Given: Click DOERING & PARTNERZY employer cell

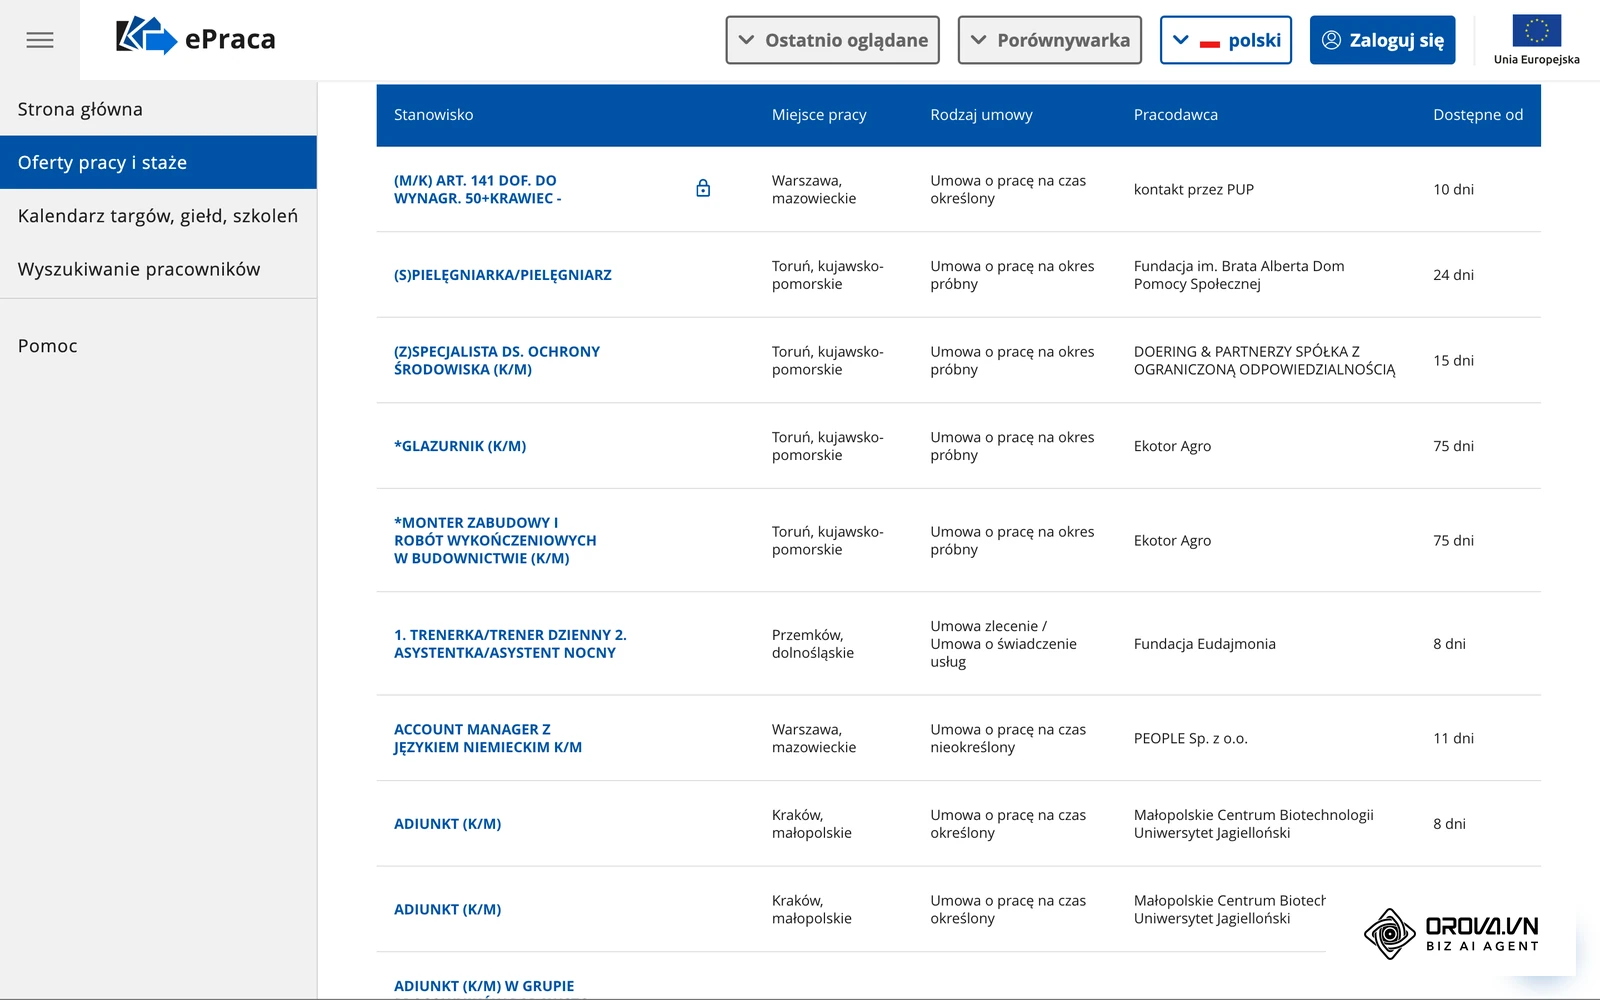Looking at the screenshot, I should (x=1264, y=360).
